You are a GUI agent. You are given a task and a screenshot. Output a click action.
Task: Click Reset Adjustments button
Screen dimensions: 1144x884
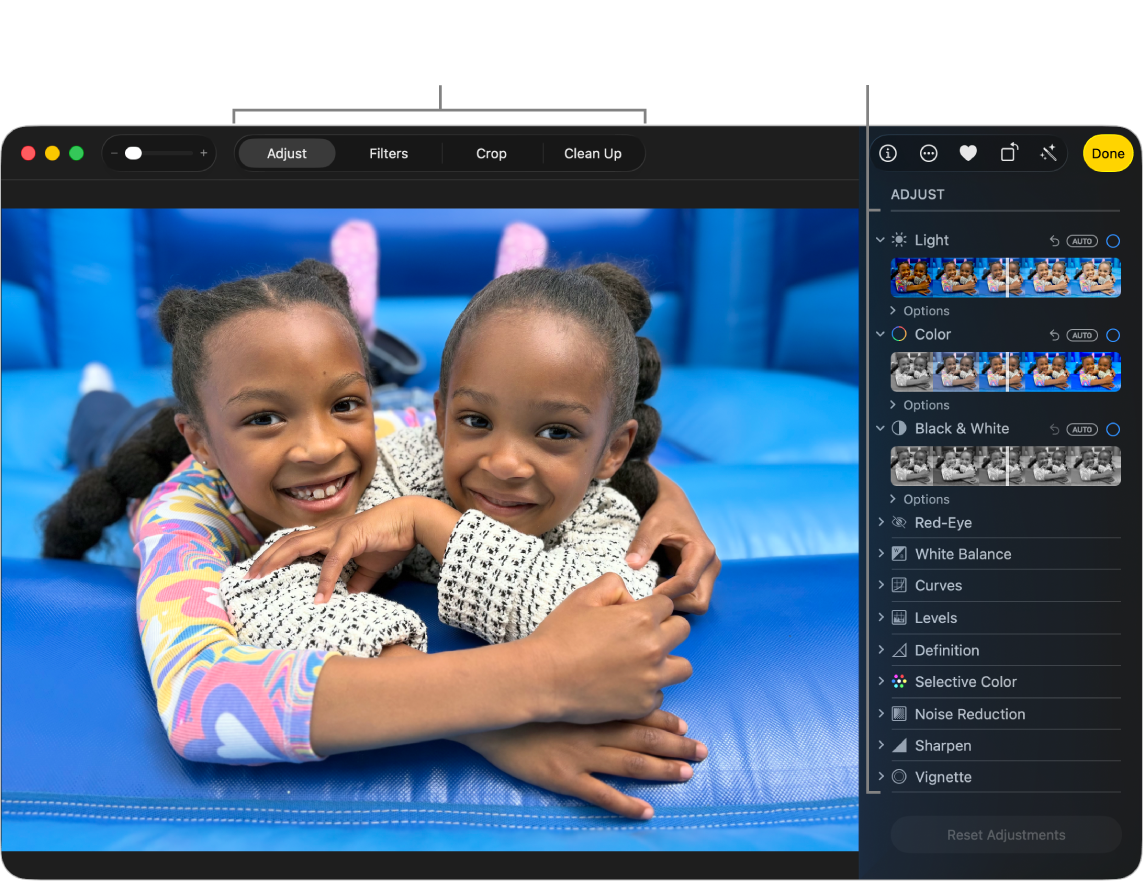[1006, 834]
